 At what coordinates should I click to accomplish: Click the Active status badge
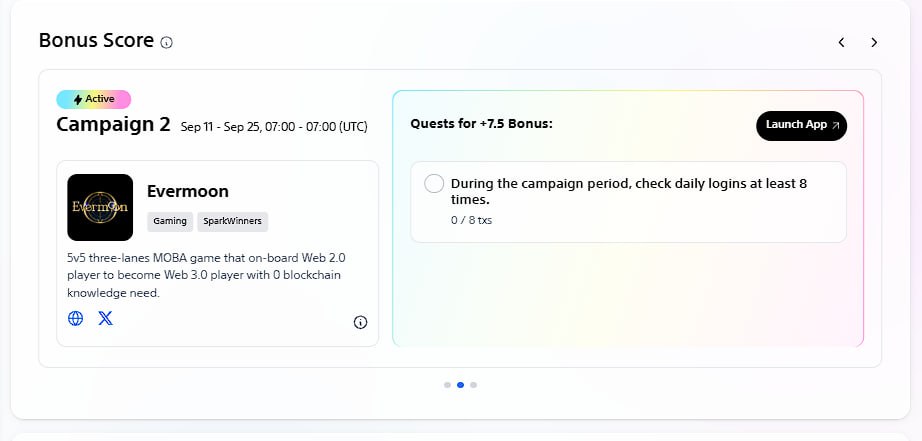[93, 99]
